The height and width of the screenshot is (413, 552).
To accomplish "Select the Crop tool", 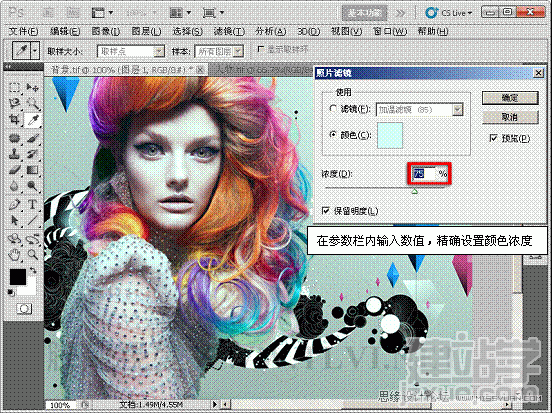I will (14, 120).
